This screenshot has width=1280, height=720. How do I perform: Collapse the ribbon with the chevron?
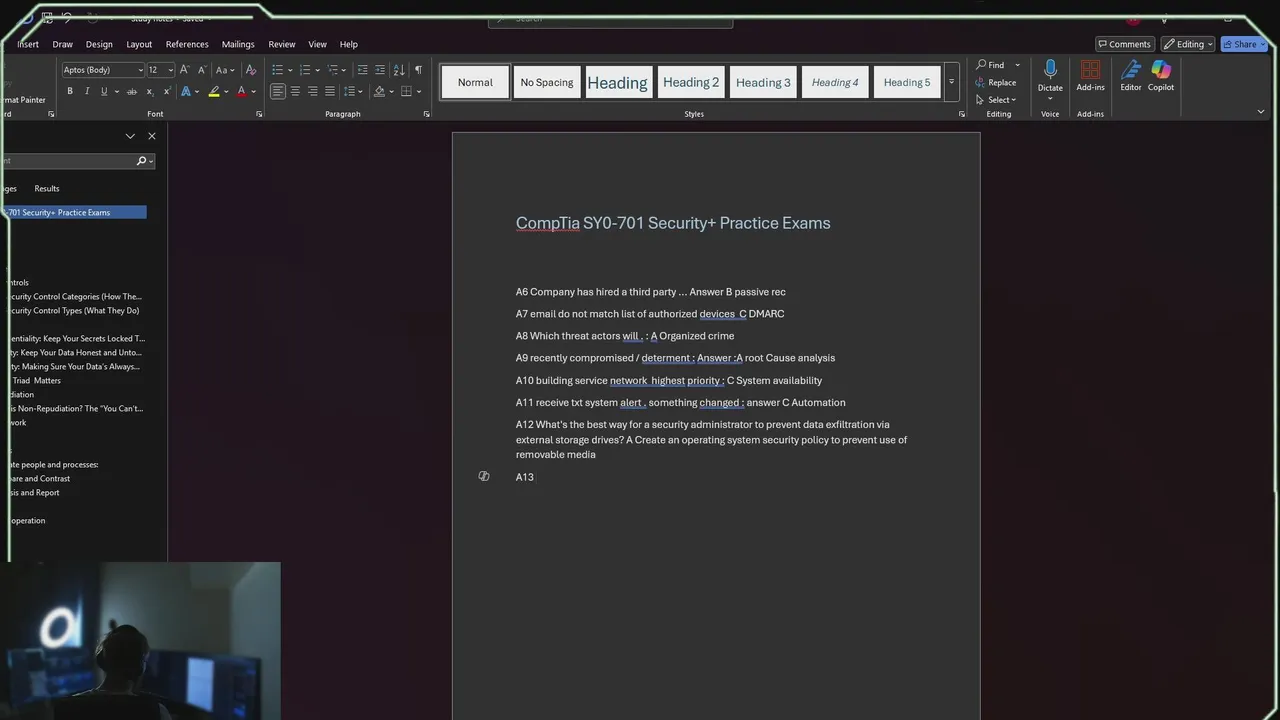coord(1261,112)
